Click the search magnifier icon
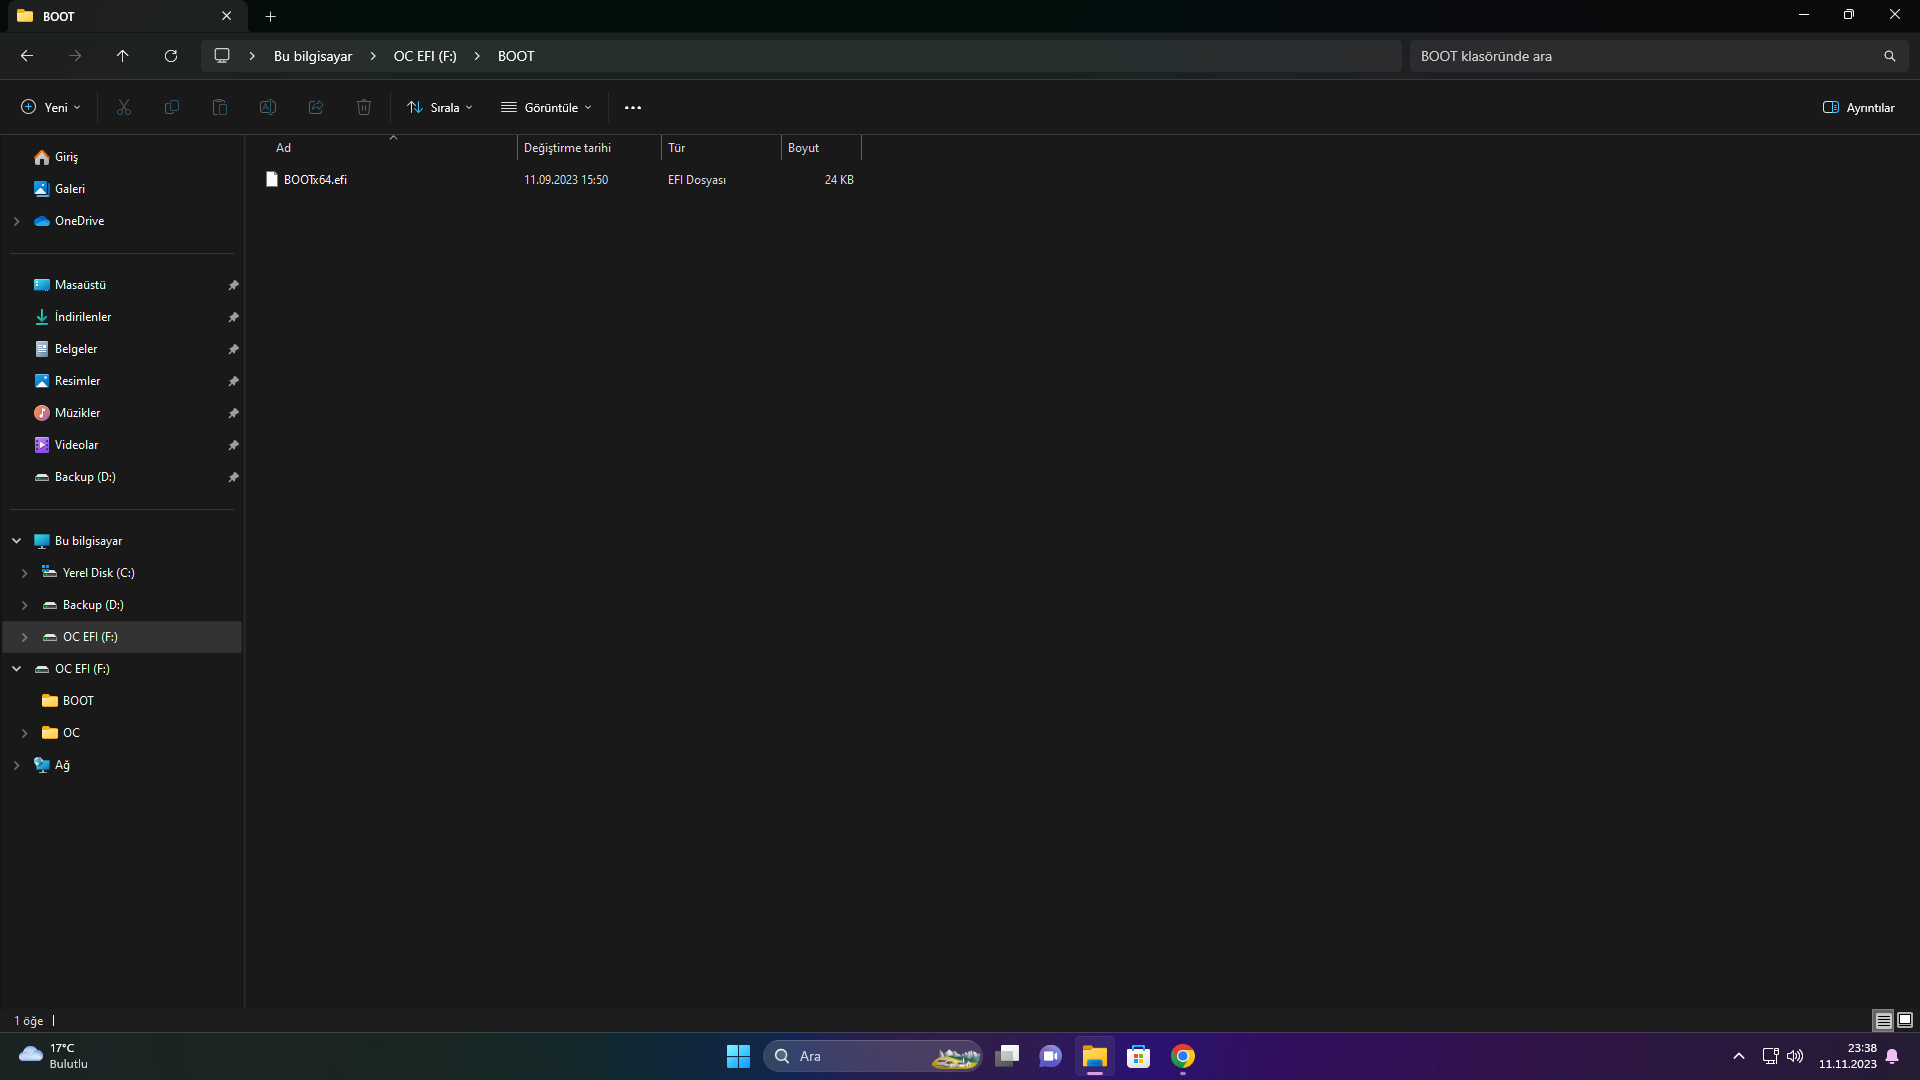 [x=1889, y=56]
